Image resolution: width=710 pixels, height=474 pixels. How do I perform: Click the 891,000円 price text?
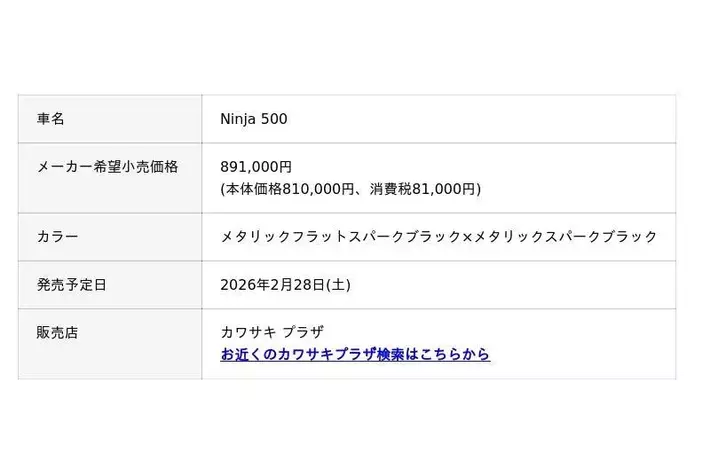click(256, 167)
